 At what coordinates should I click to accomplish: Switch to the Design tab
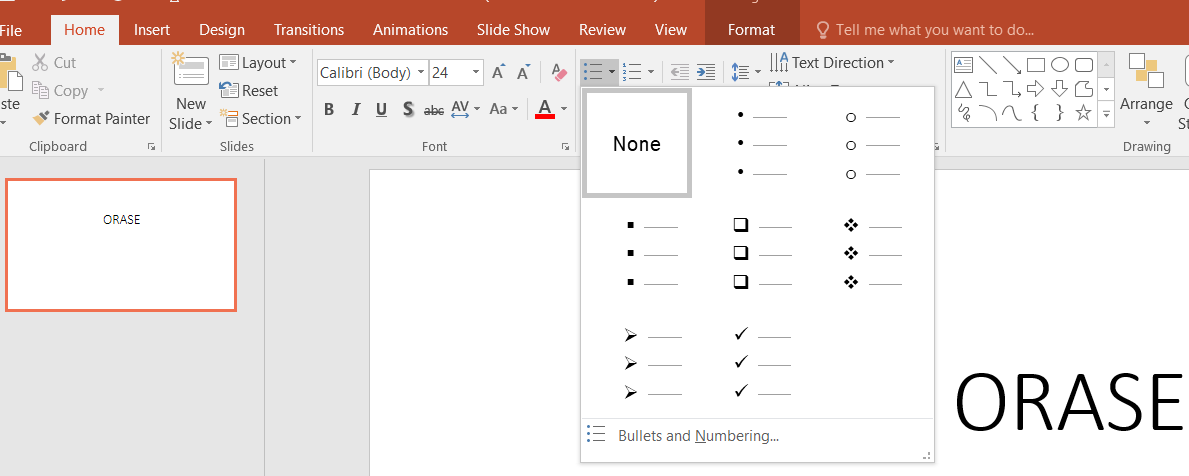pos(221,30)
